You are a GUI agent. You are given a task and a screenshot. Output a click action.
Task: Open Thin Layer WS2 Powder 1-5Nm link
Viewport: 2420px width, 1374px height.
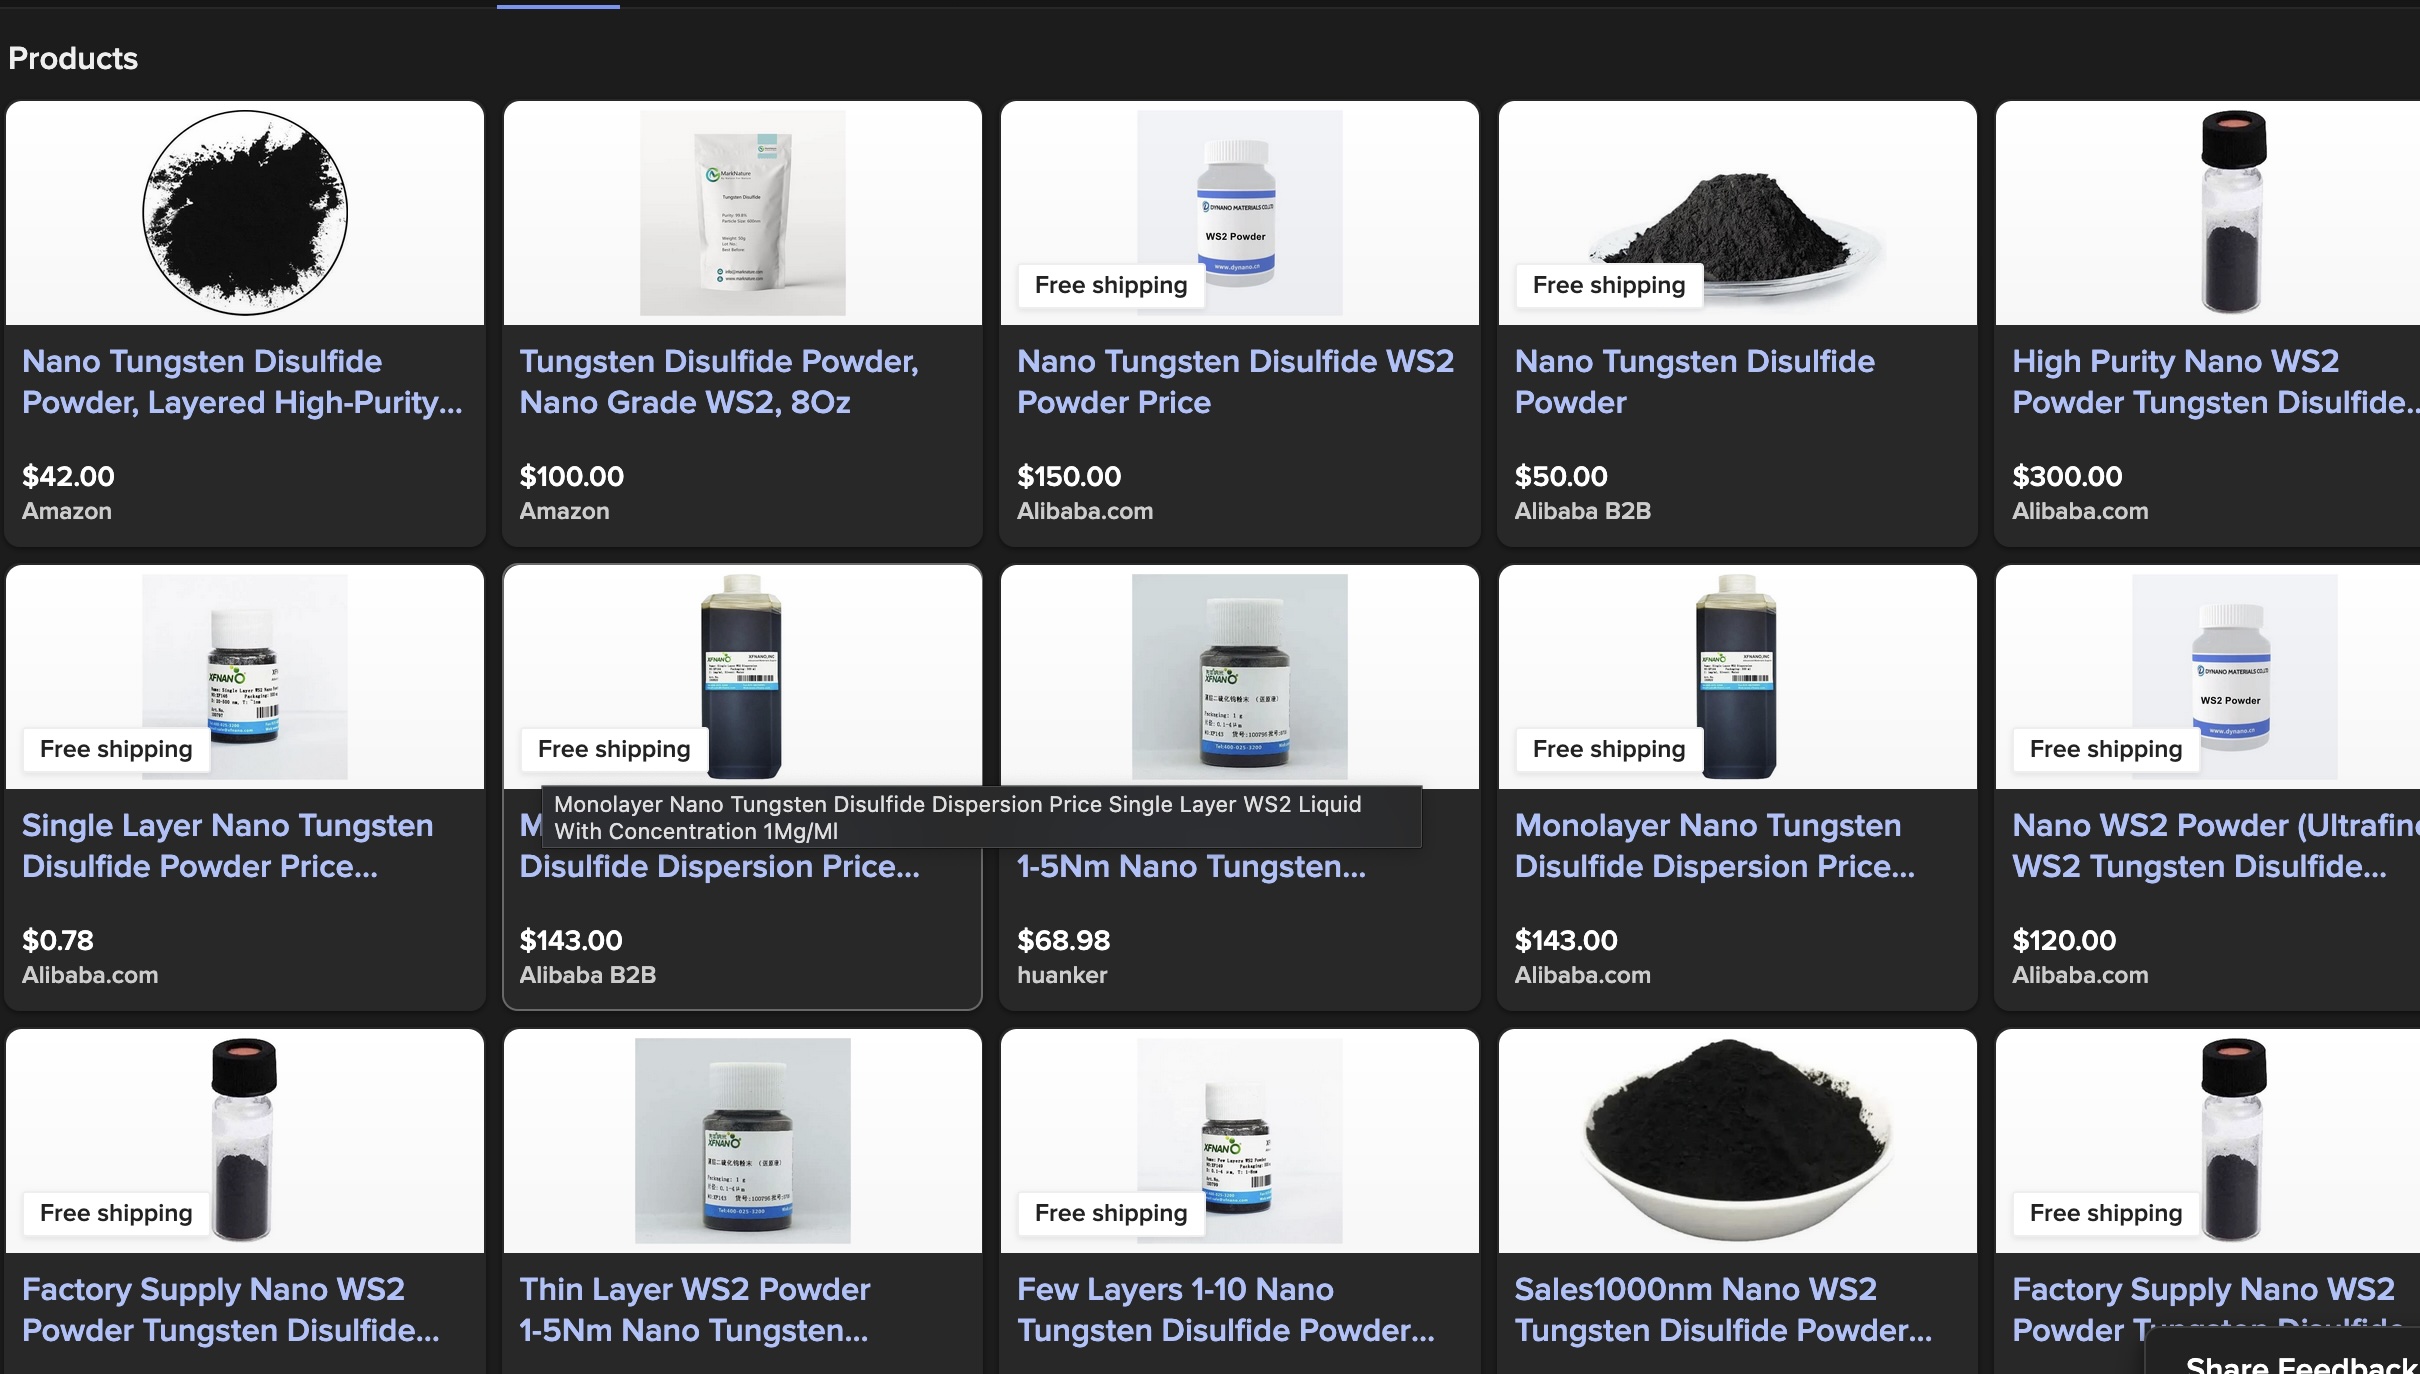695,1310
